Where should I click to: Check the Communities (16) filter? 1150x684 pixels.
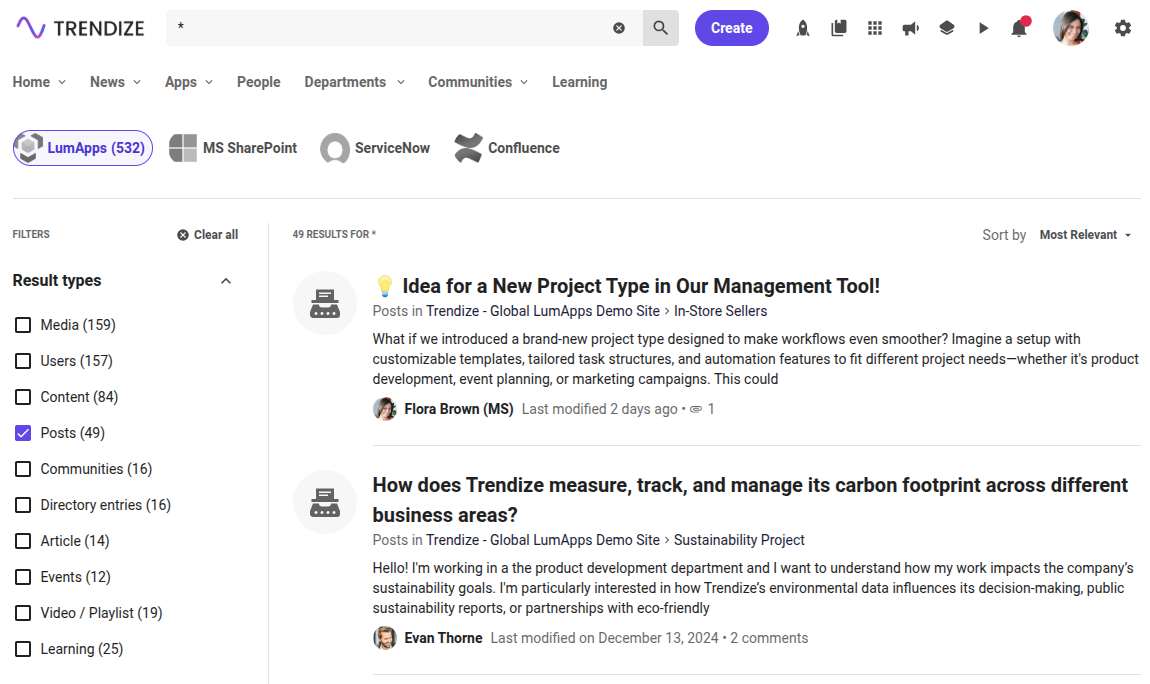[23, 468]
